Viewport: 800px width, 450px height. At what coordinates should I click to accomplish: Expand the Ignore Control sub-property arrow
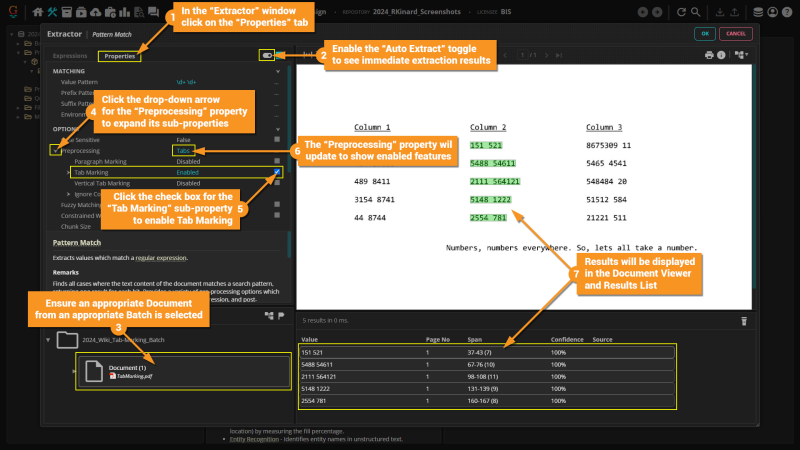click(68, 194)
